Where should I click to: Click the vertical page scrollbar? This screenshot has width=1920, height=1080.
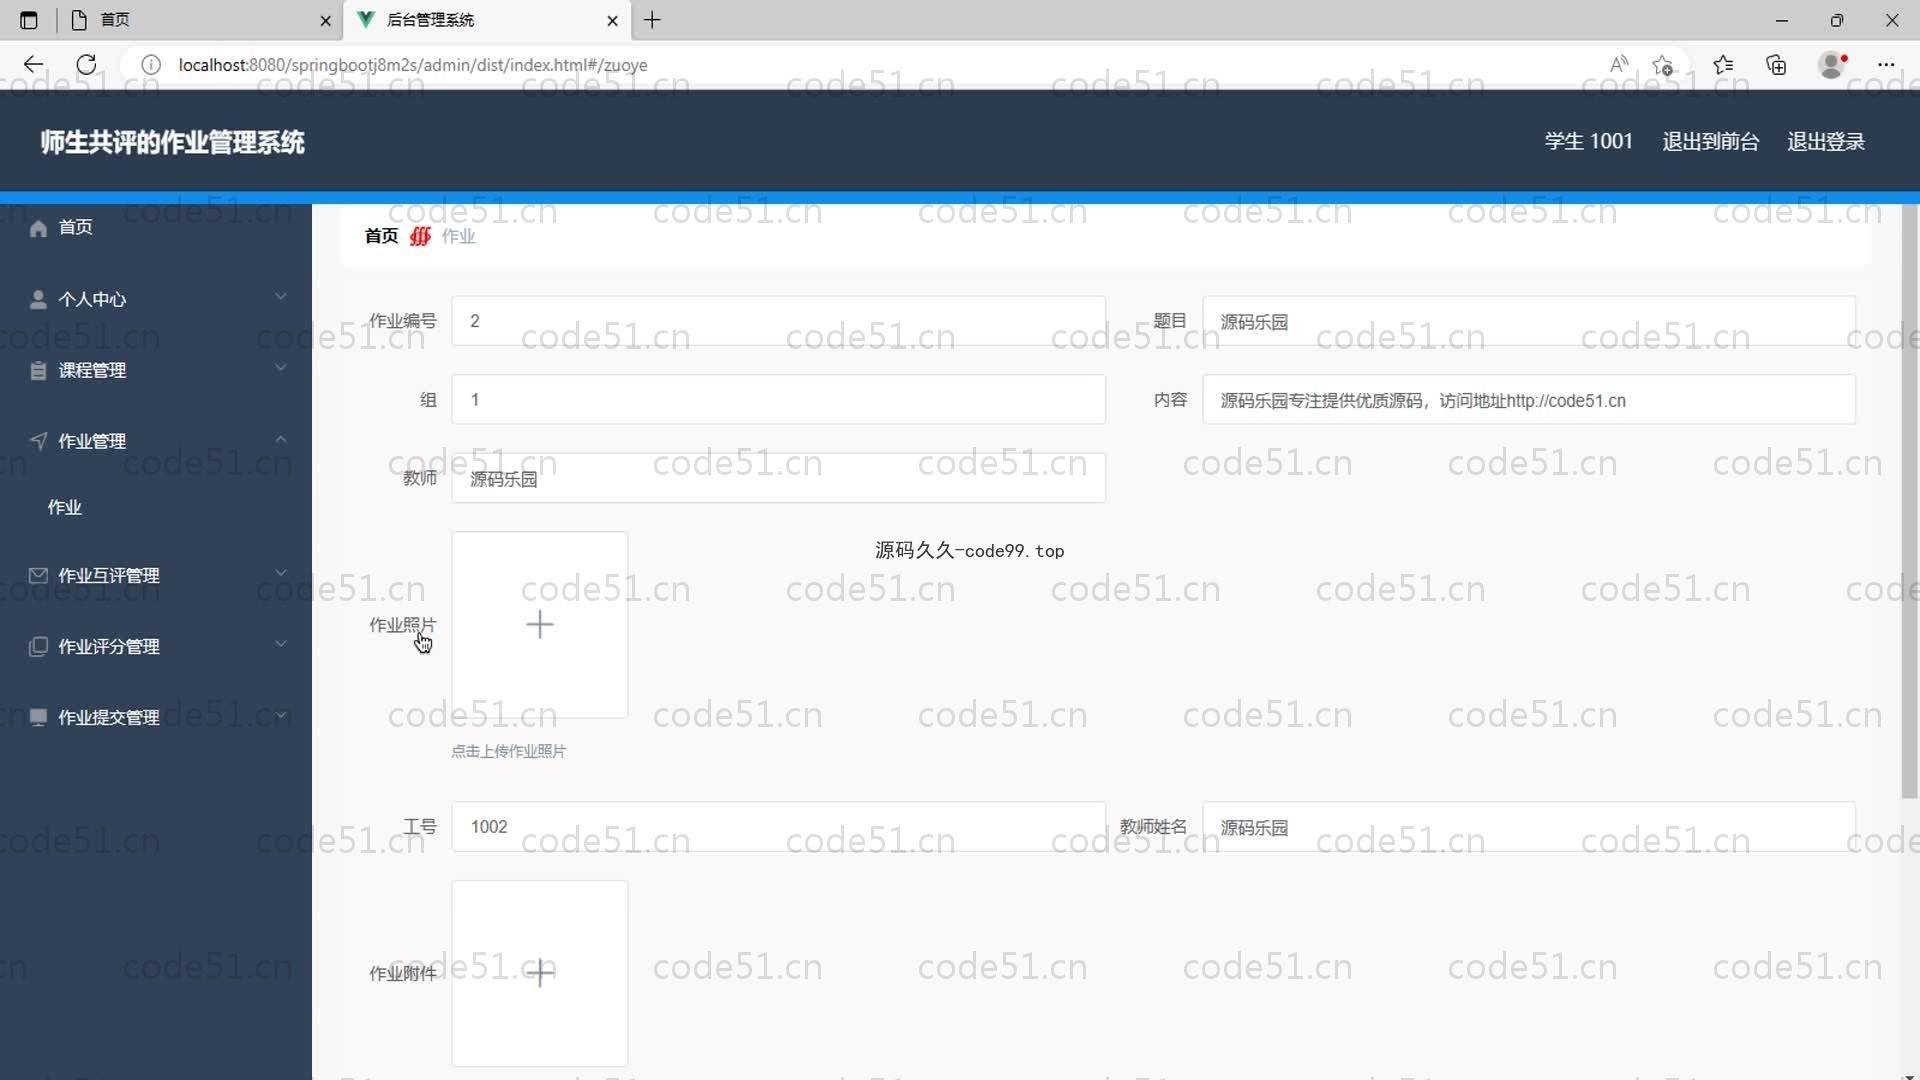click(1909, 500)
